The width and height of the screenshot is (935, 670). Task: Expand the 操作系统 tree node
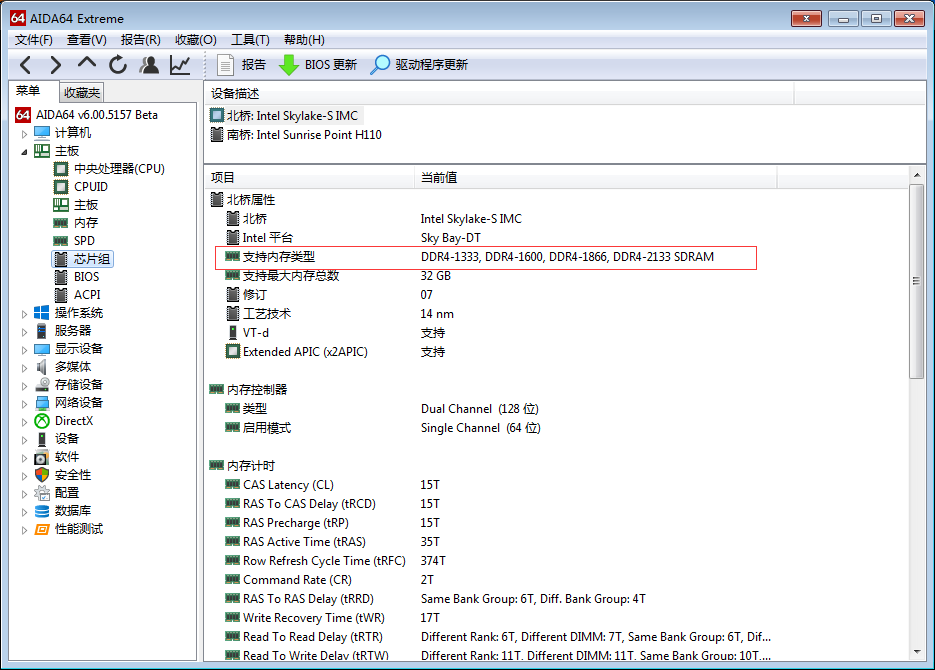(24, 314)
